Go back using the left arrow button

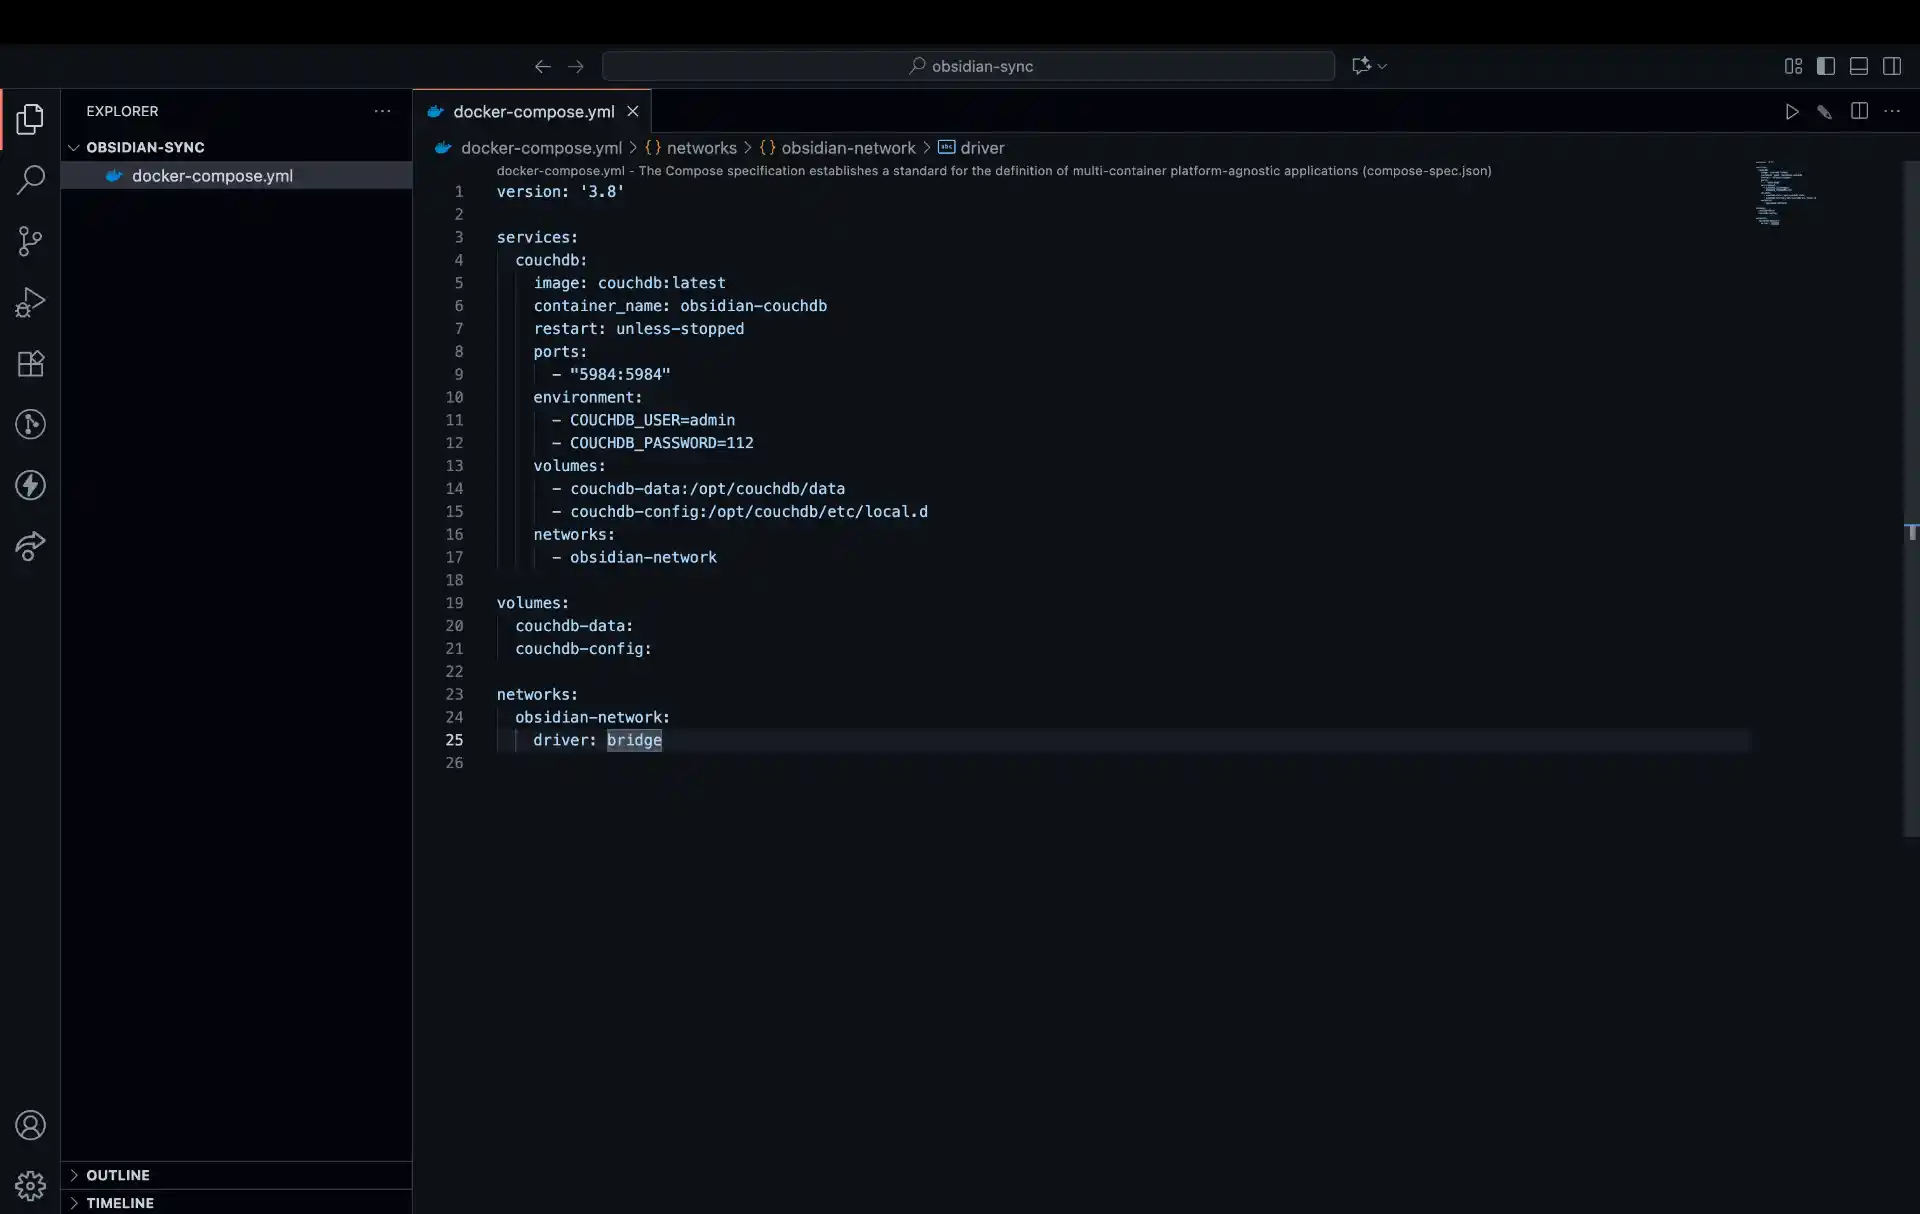(542, 66)
